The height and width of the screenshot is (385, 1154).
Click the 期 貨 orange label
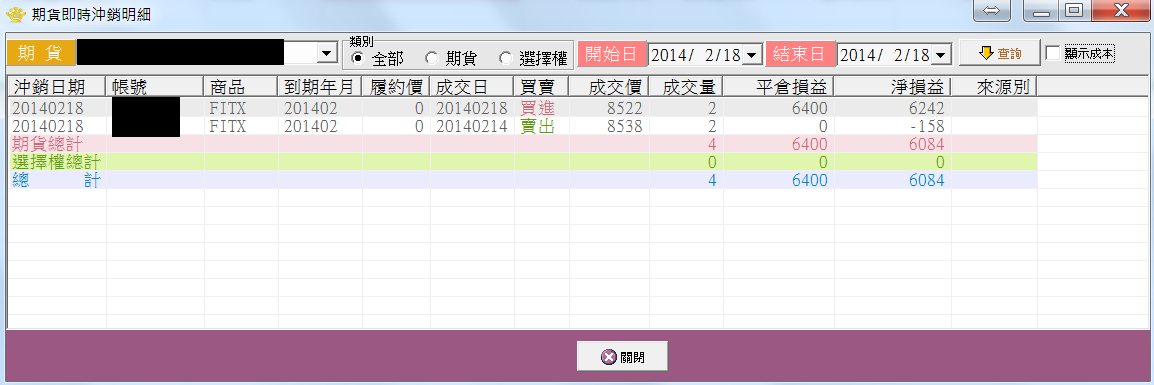pyautogui.click(x=42, y=53)
